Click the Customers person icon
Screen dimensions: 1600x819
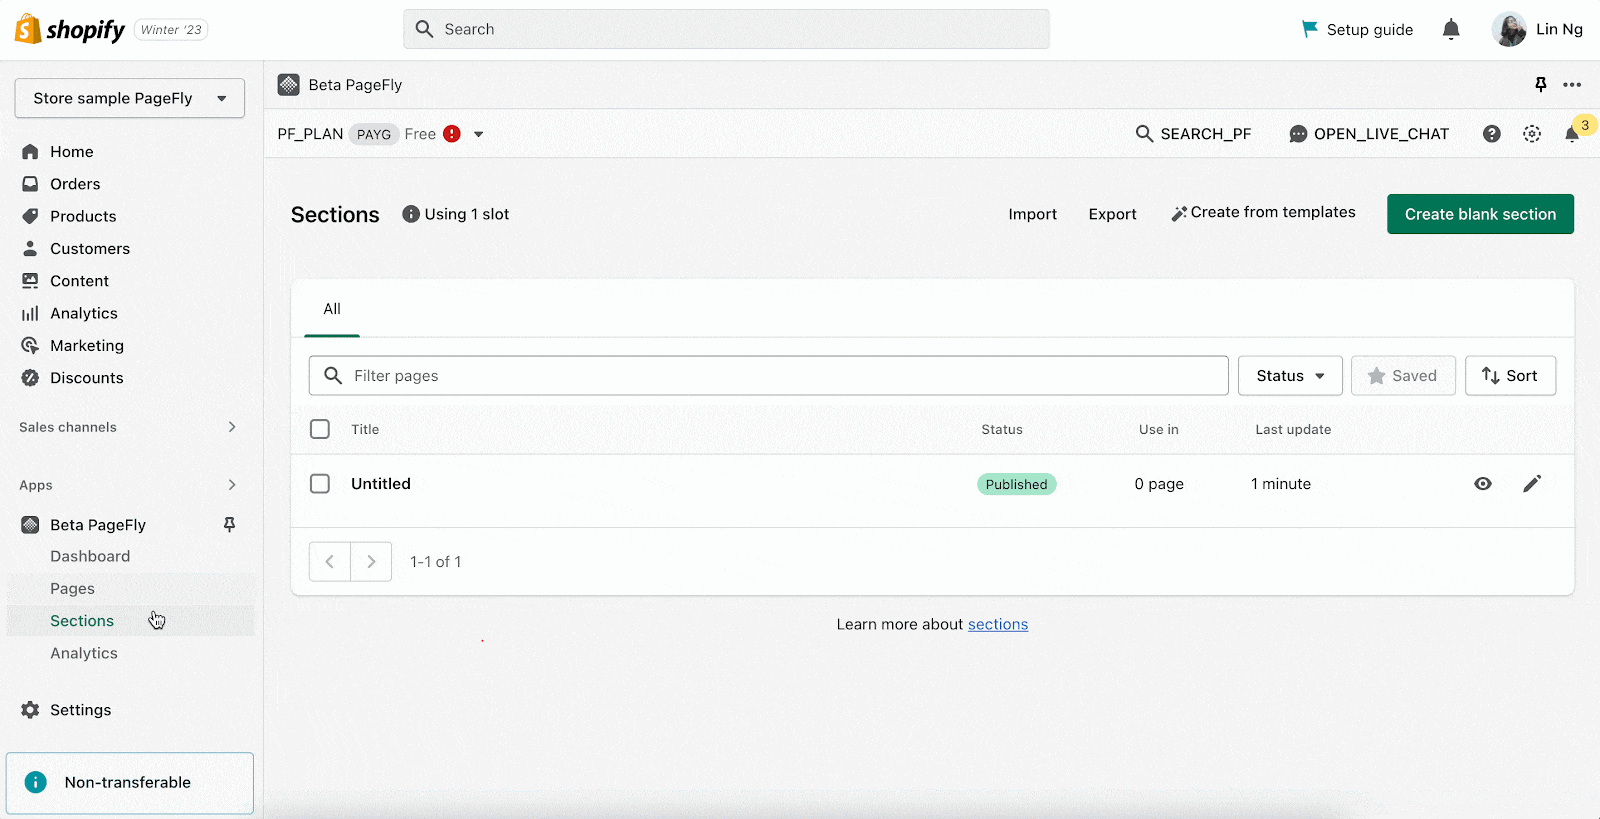tap(30, 248)
